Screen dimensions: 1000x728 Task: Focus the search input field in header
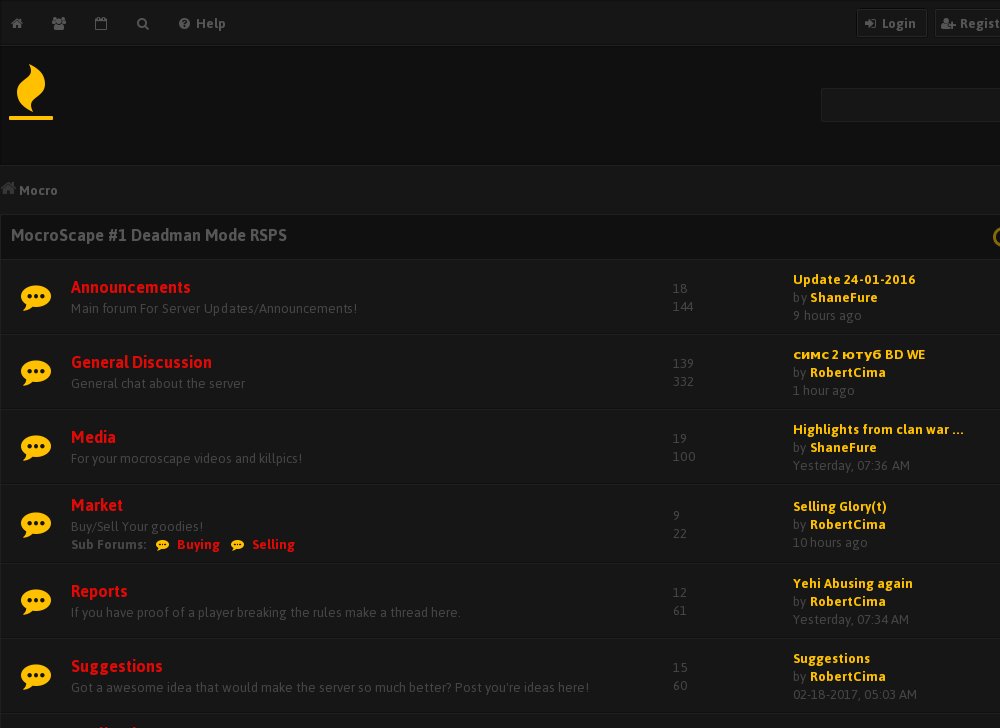tap(910, 105)
